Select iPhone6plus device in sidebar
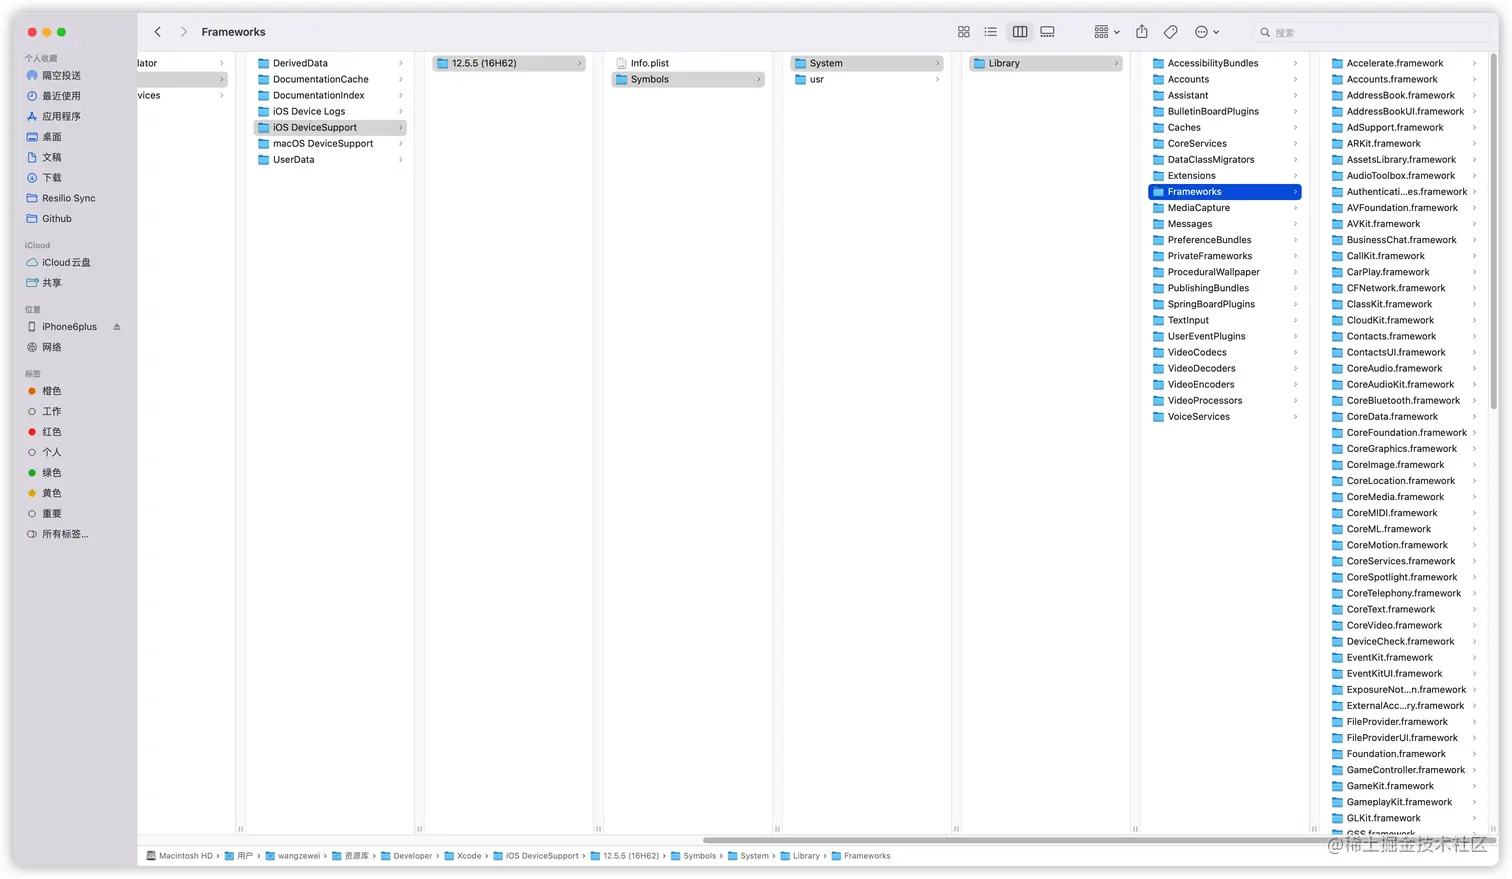The height and width of the screenshot is (879, 1512). [x=68, y=327]
